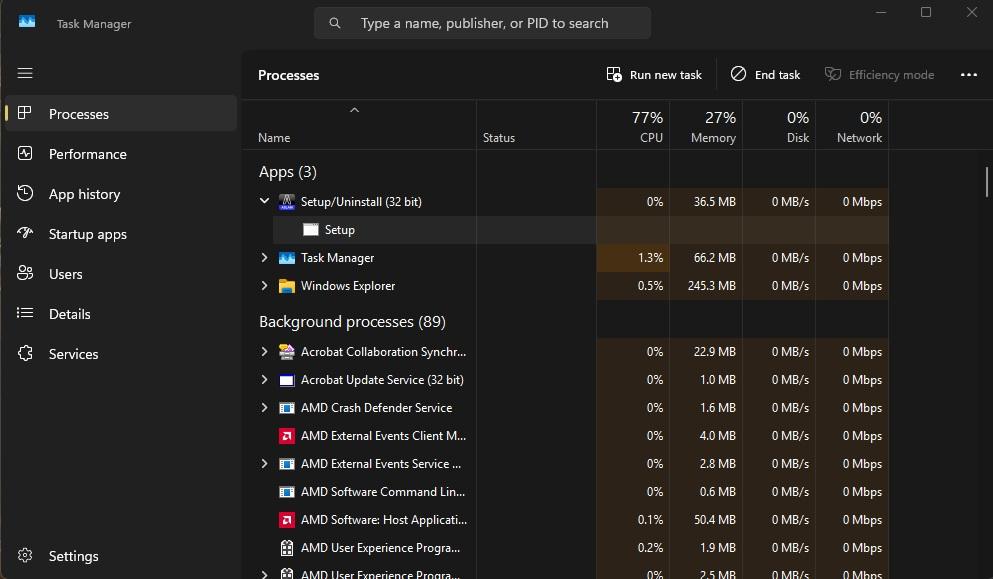Click the Task Manager app logo icon
This screenshot has height=579, width=993.
27,22
